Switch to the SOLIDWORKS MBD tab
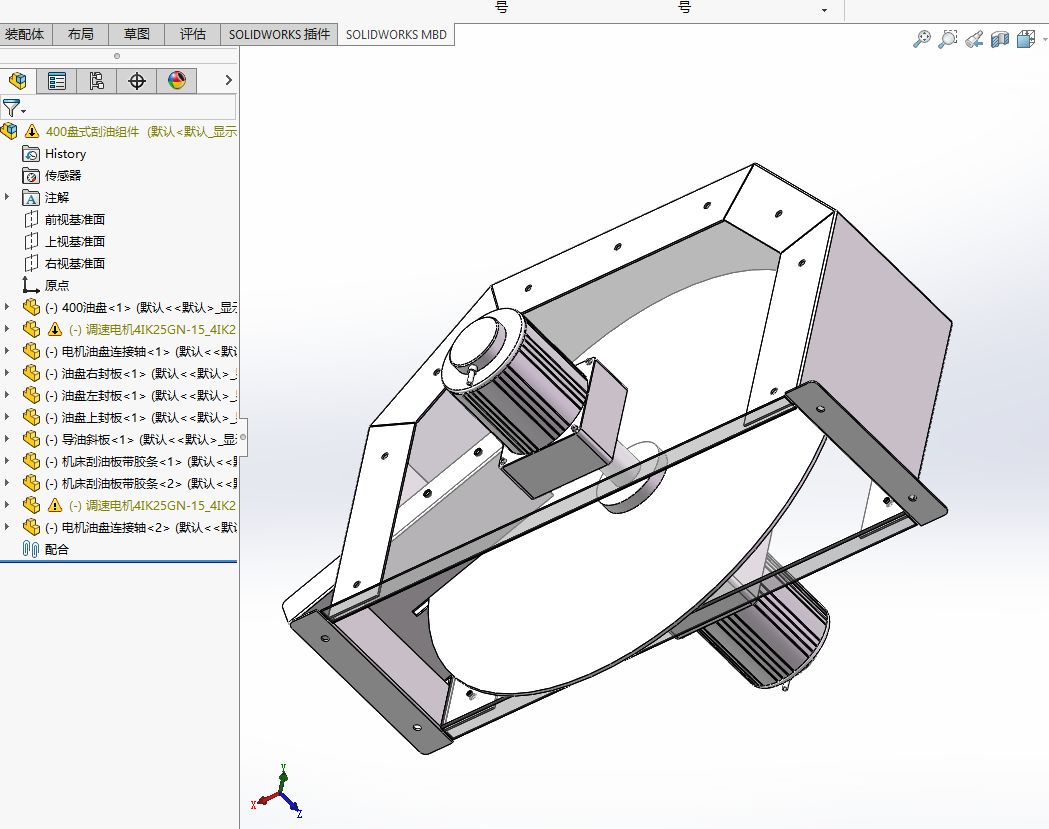This screenshot has height=829, width=1049. click(396, 34)
